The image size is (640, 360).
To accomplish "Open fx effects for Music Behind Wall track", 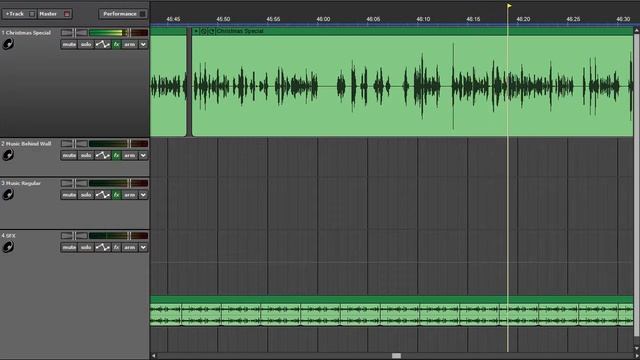I will click(x=116, y=156).
